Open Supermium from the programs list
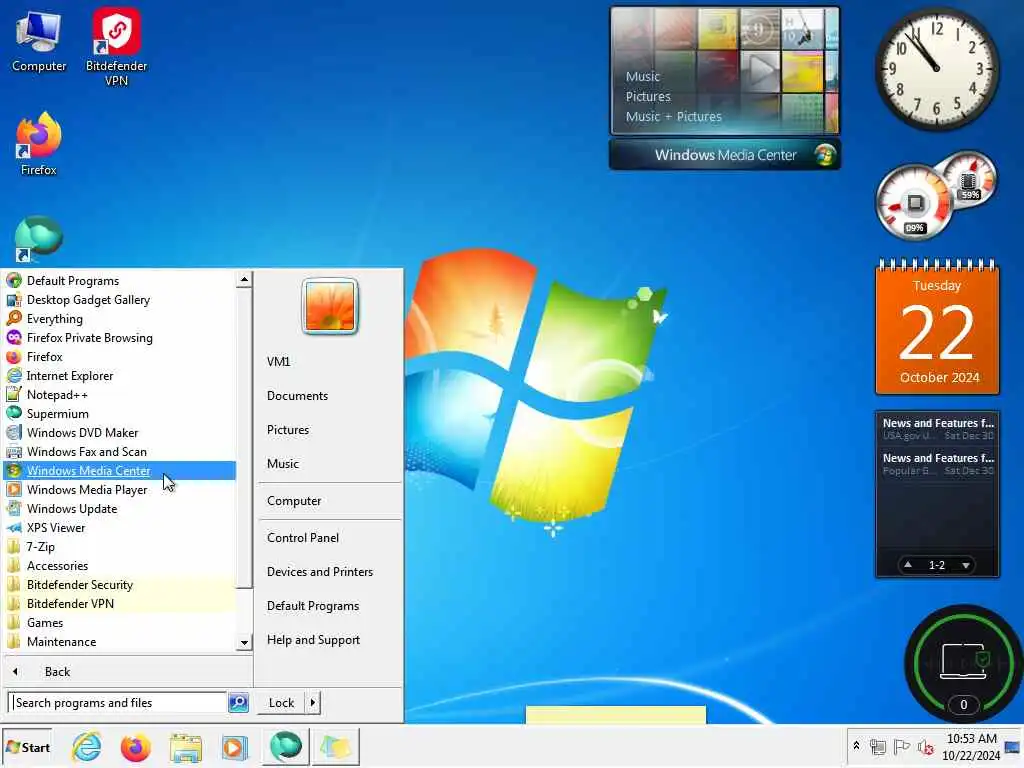The height and width of the screenshot is (768, 1024). pyautogui.click(x=120, y=413)
